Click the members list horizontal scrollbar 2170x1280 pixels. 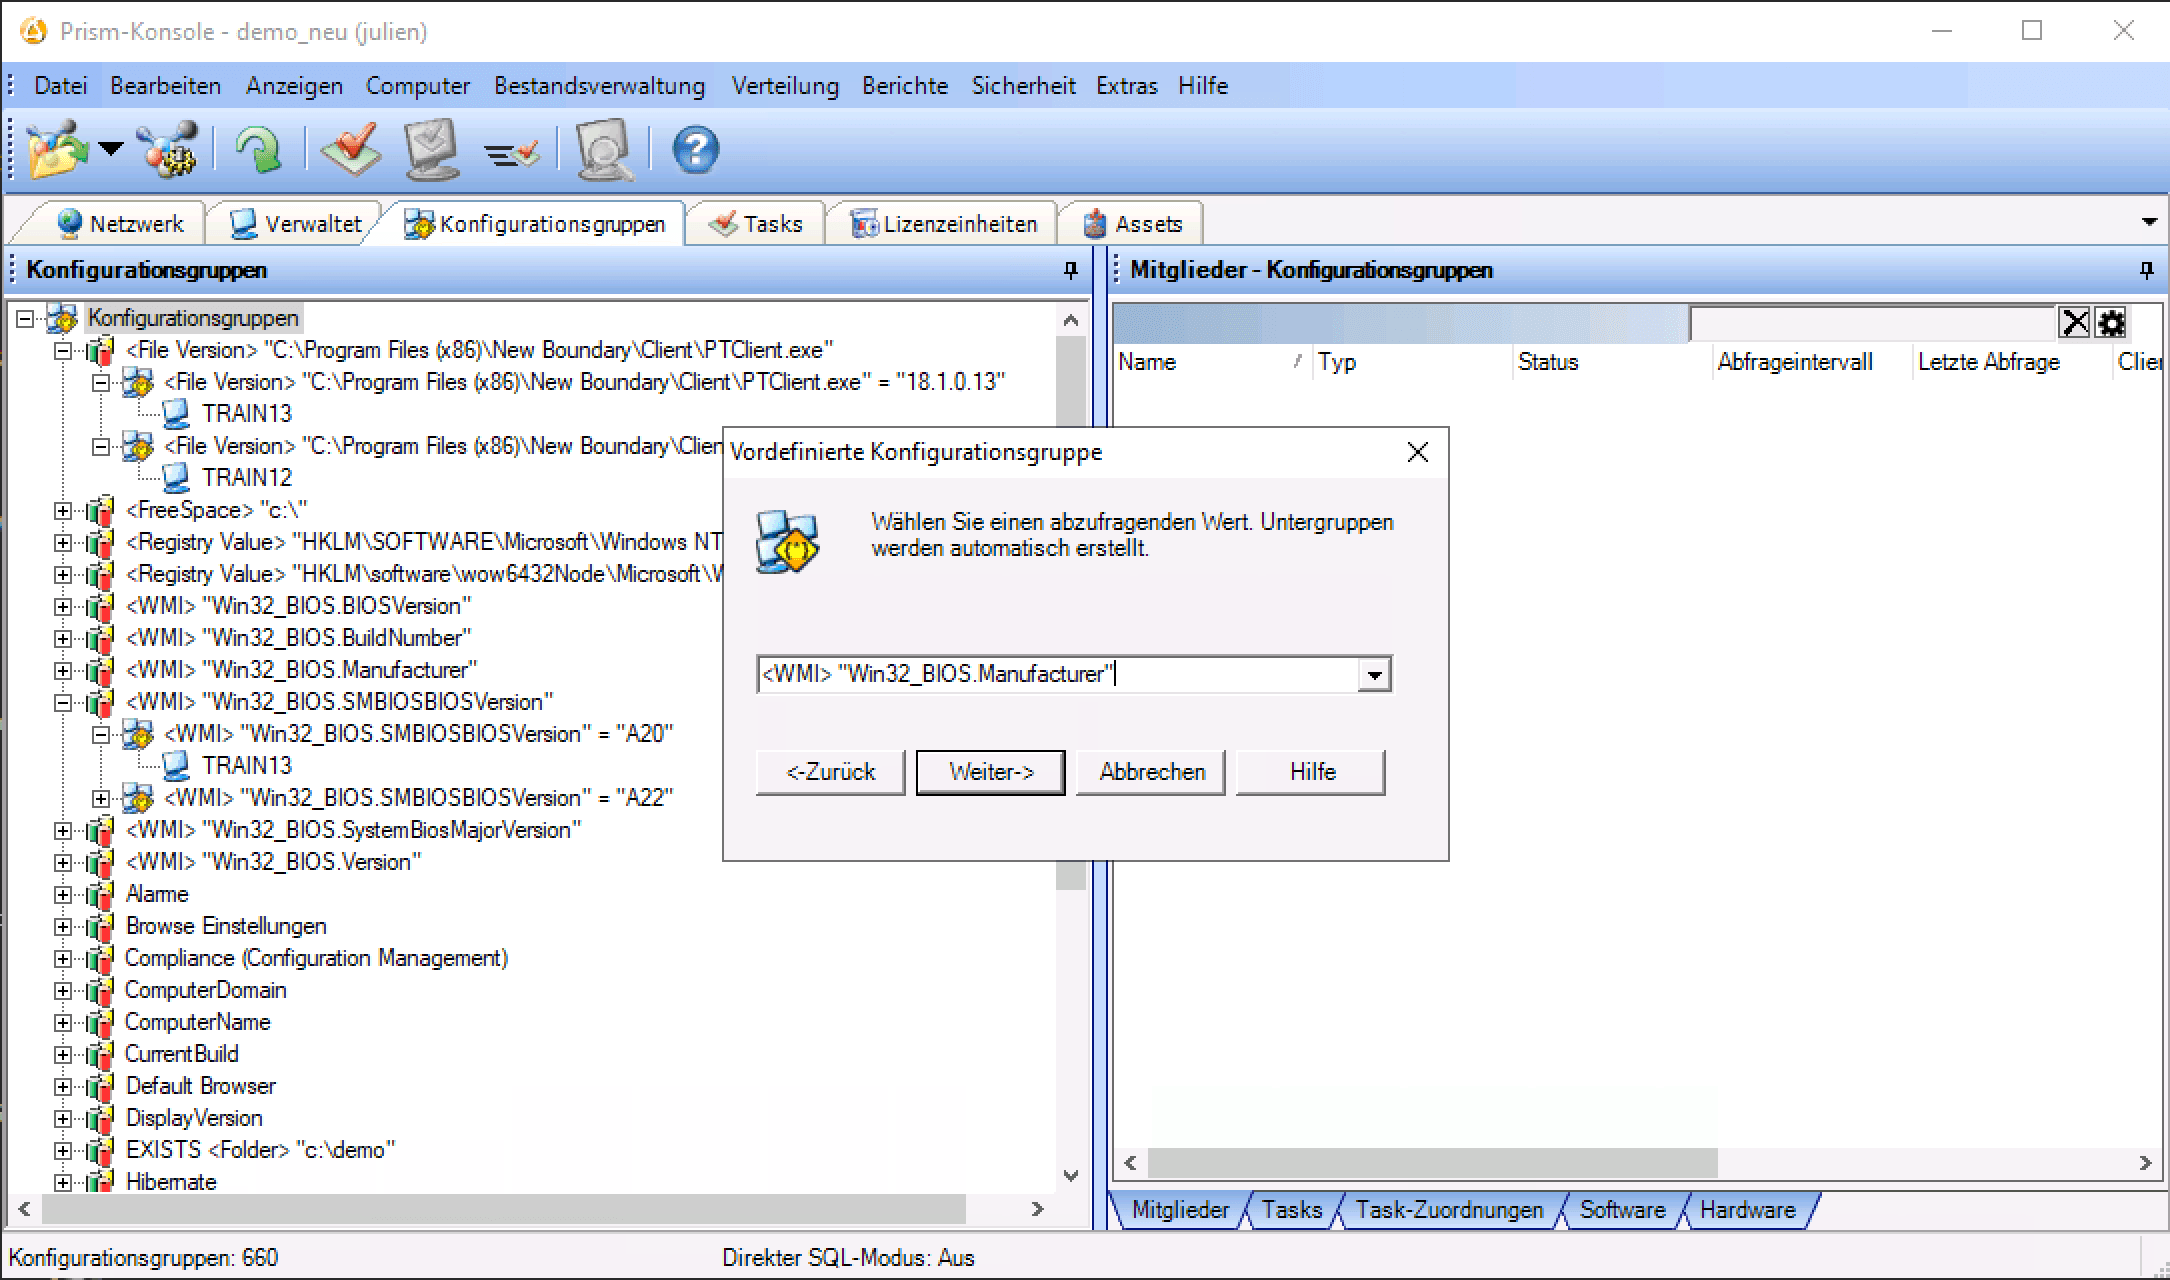(1432, 1163)
